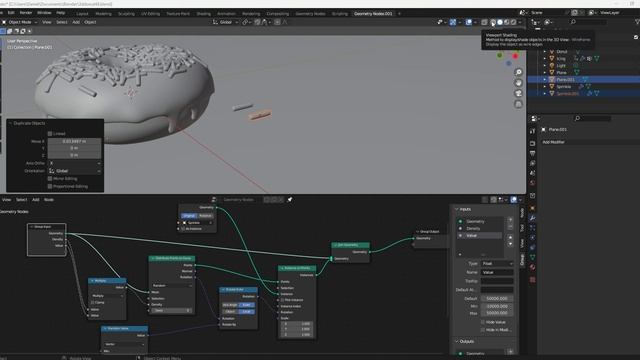Screen dimensions: 640x360
Task: Toggle viewport gizmos button
Action: tap(453, 22)
